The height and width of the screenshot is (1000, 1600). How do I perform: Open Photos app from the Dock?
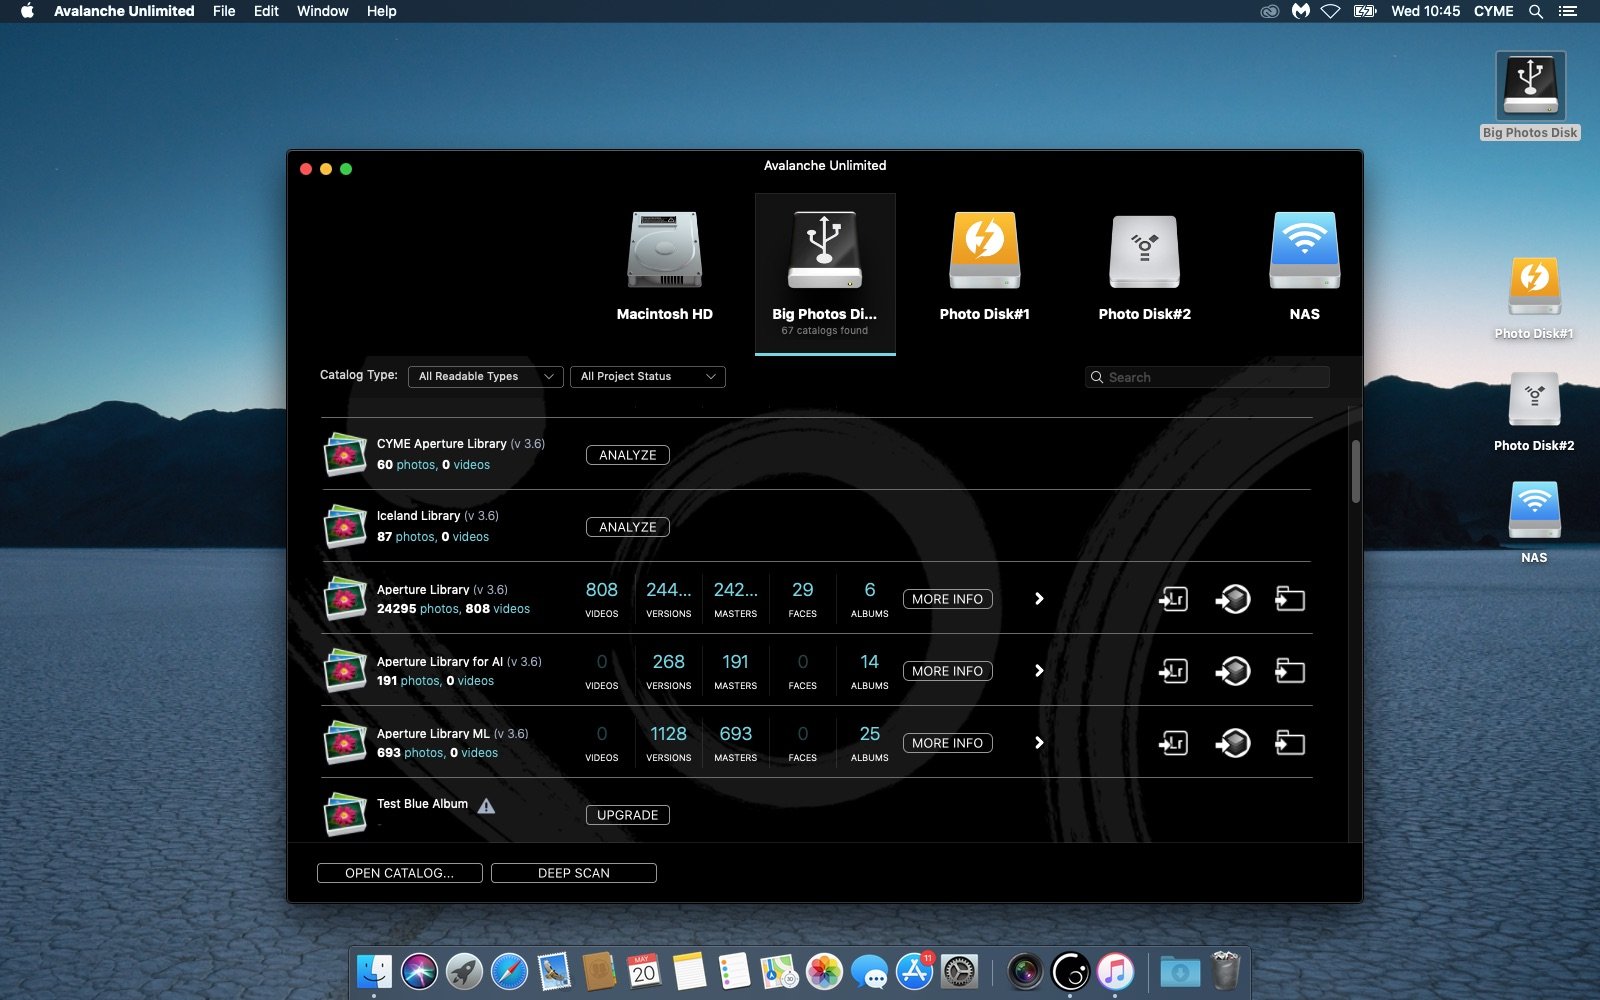(824, 970)
